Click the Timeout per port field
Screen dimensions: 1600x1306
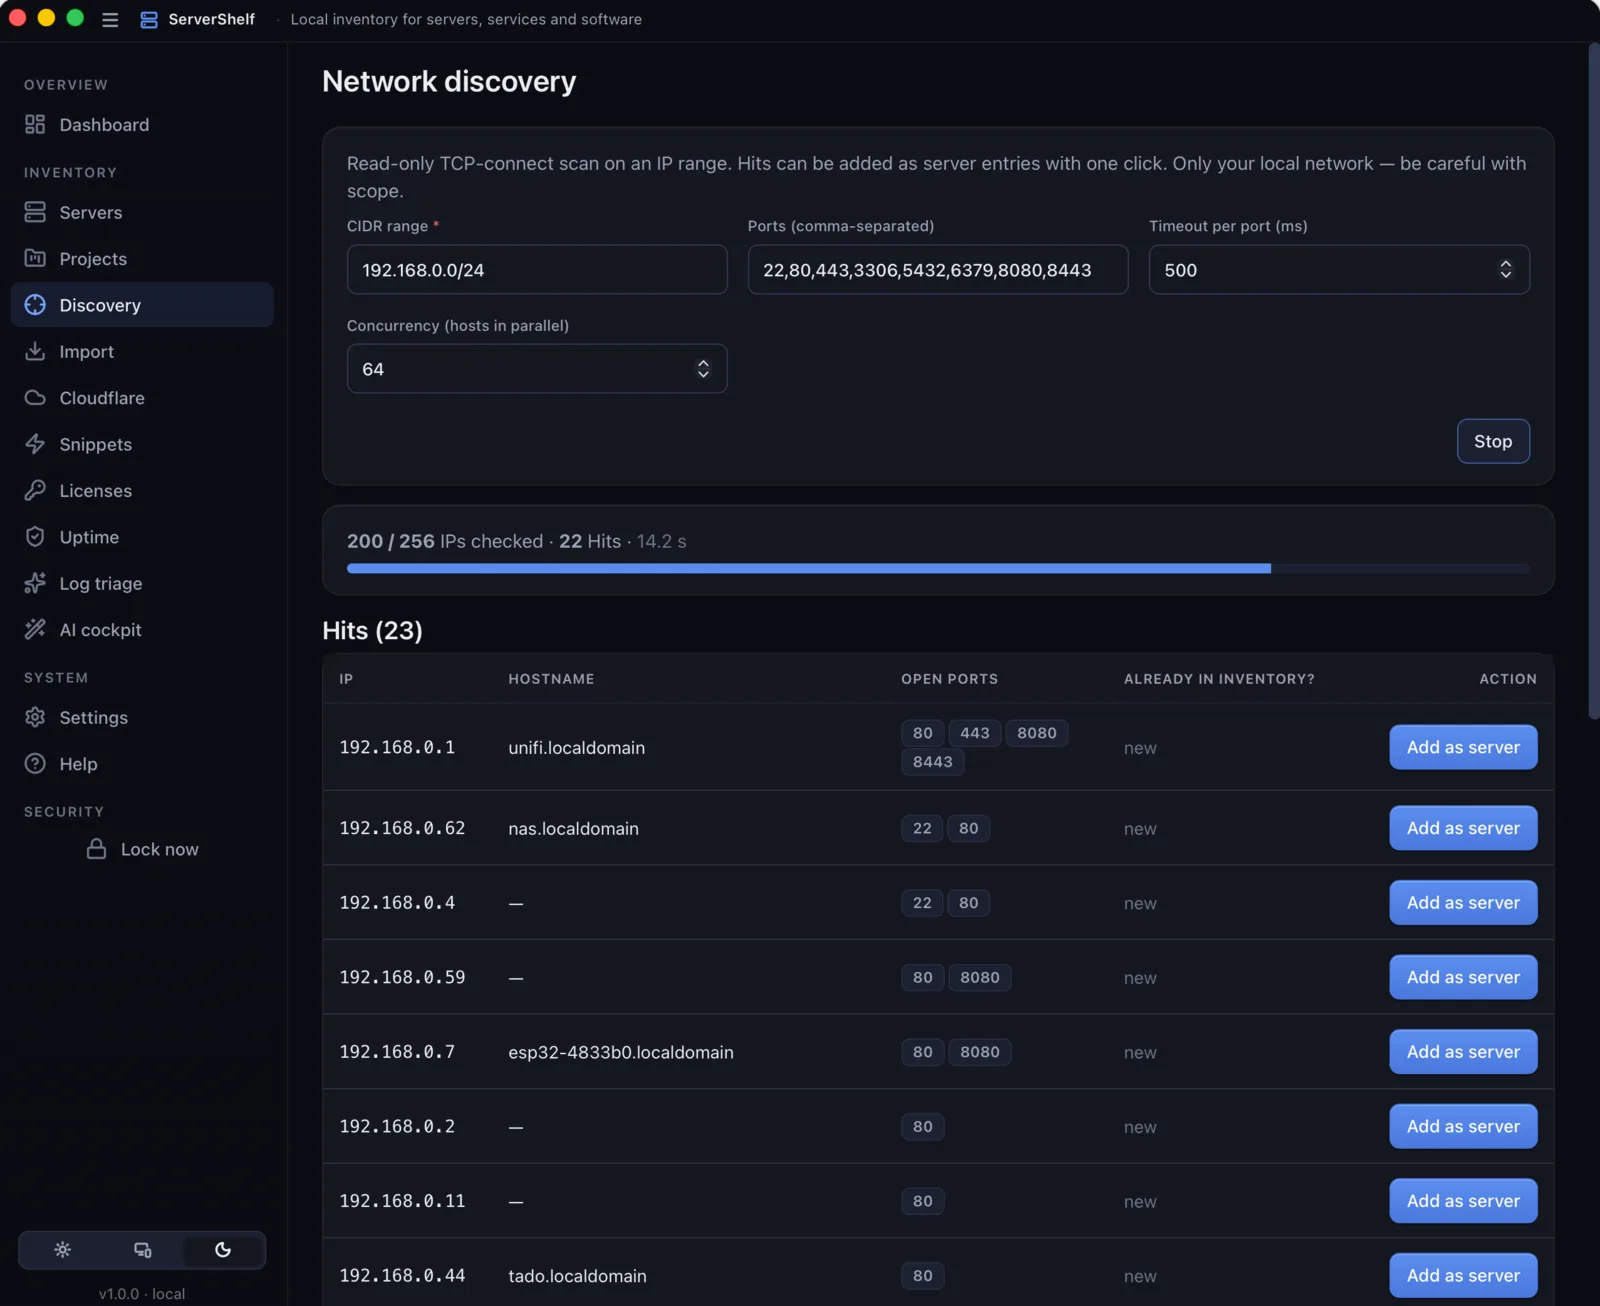point(1339,269)
